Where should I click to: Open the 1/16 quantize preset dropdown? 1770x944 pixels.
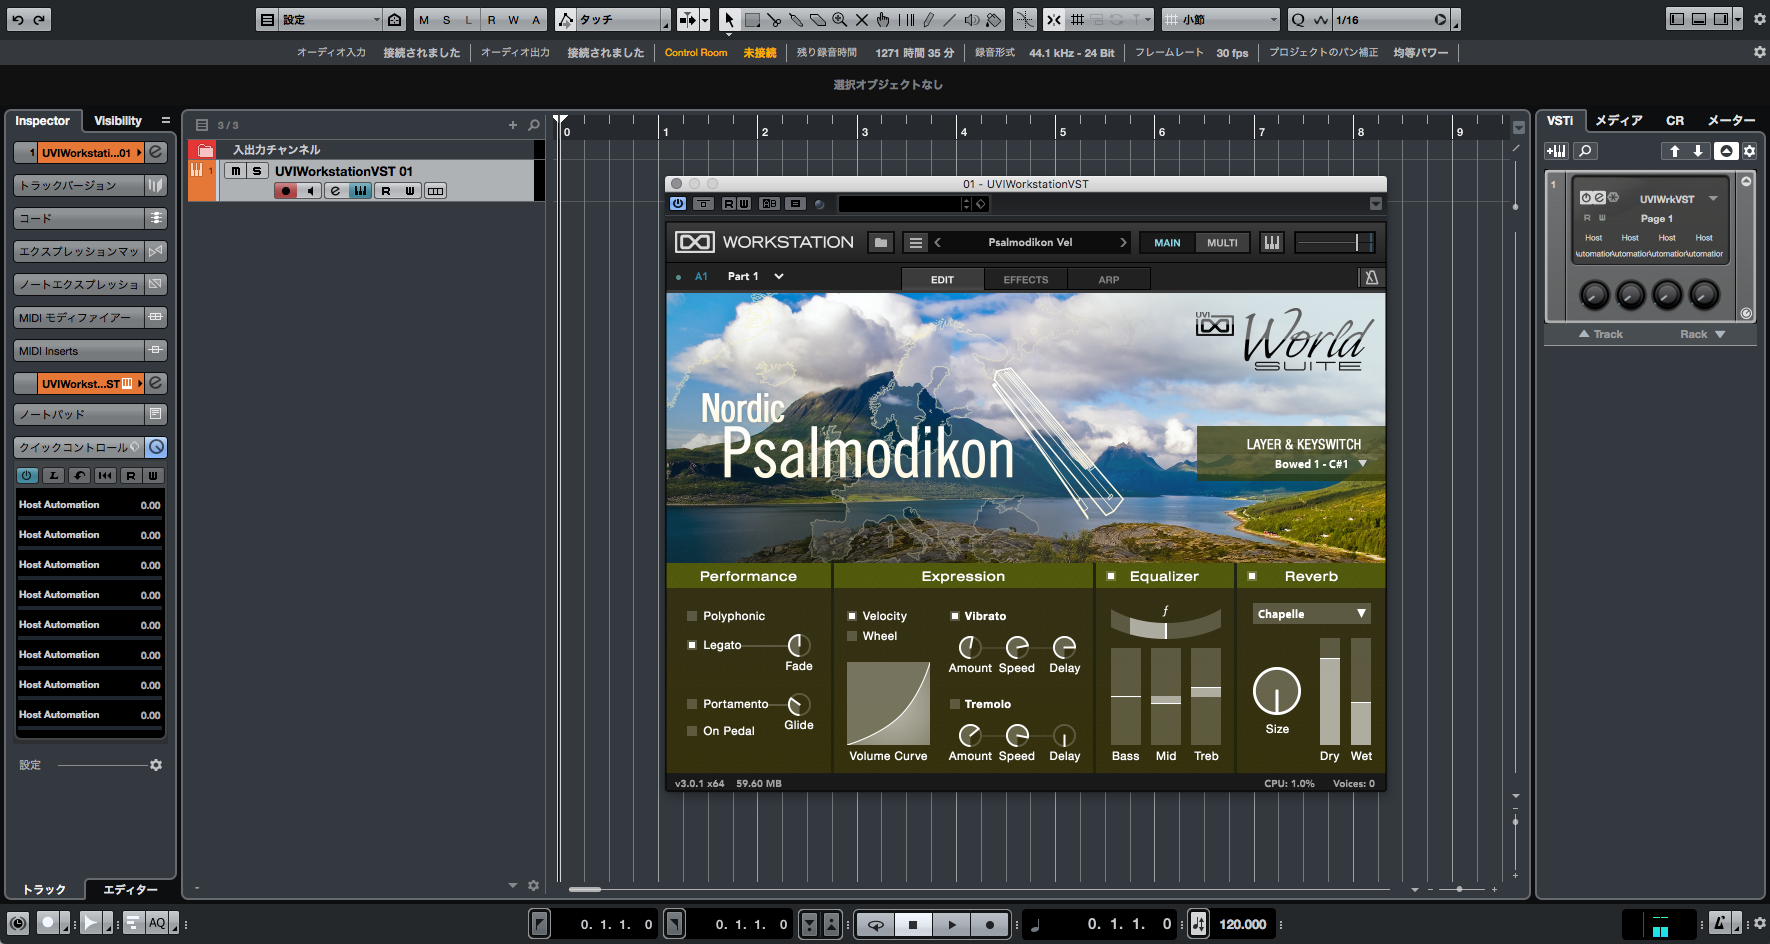click(1392, 19)
